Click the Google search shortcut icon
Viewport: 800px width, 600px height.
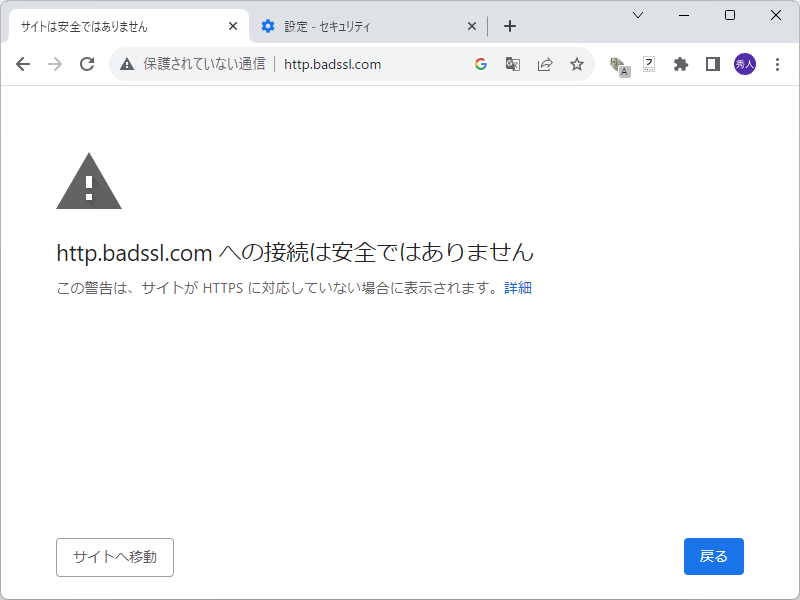pos(479,63)
